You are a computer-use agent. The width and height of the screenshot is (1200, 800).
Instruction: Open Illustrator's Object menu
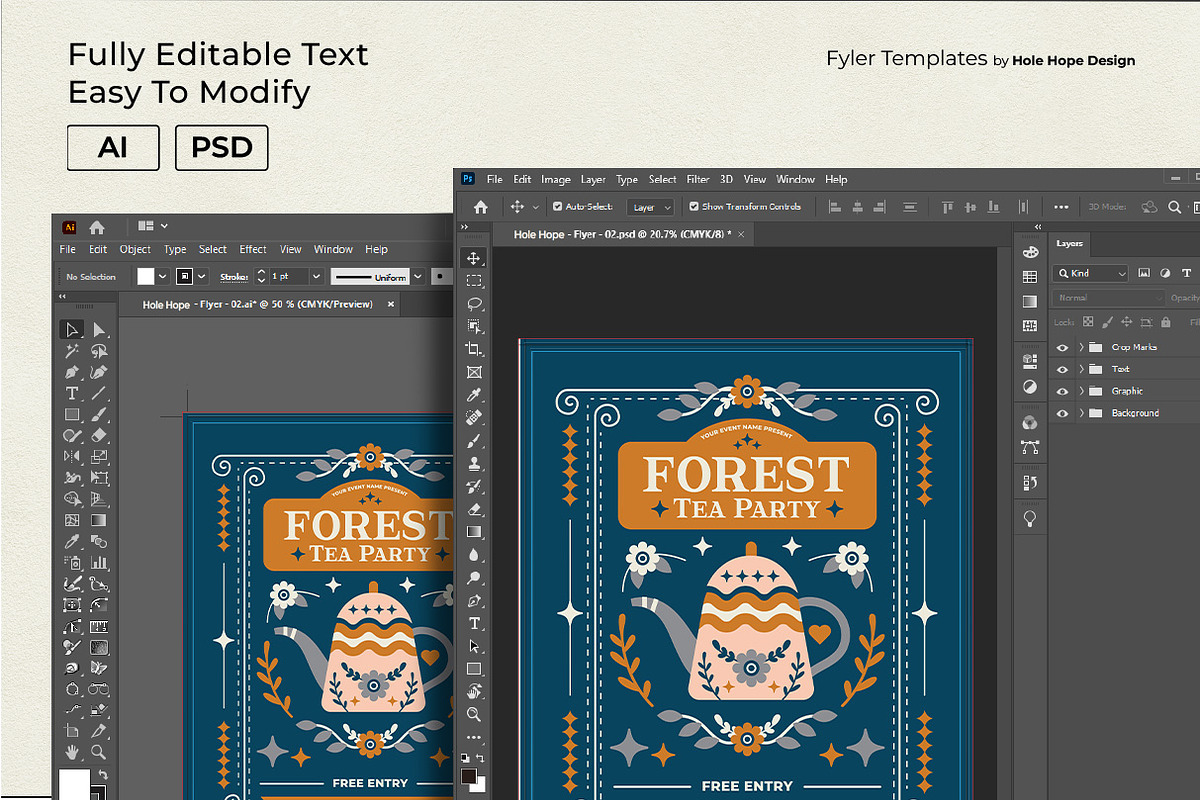[x=135, y=250]
